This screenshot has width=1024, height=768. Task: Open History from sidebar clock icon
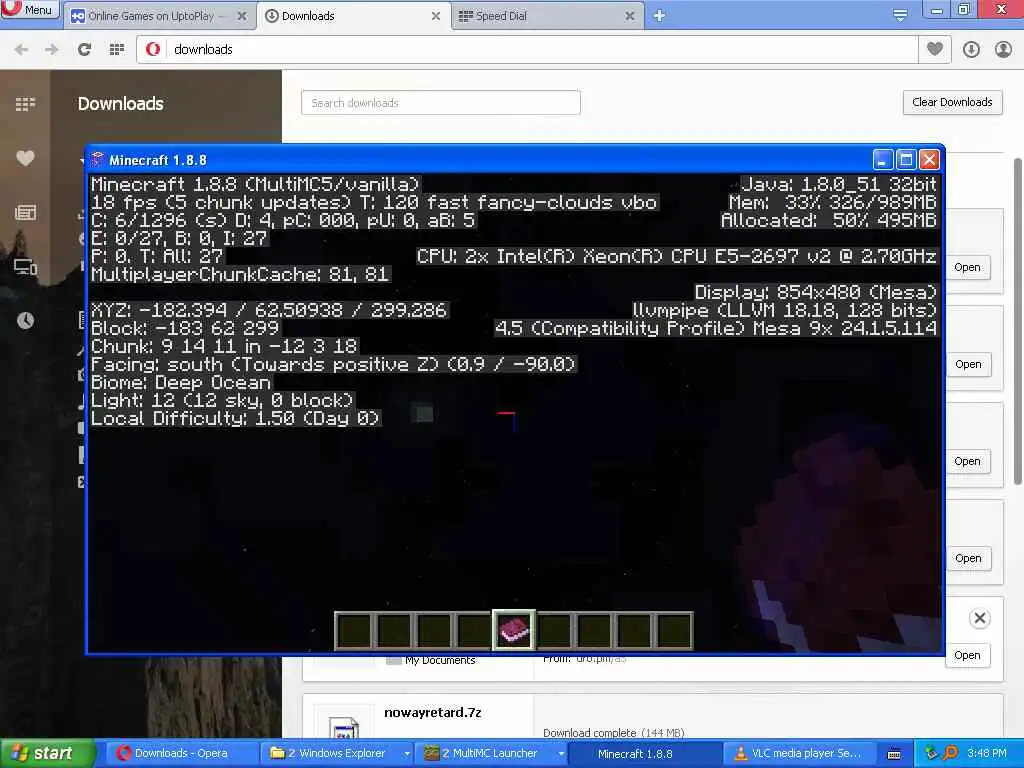(25, 321)
